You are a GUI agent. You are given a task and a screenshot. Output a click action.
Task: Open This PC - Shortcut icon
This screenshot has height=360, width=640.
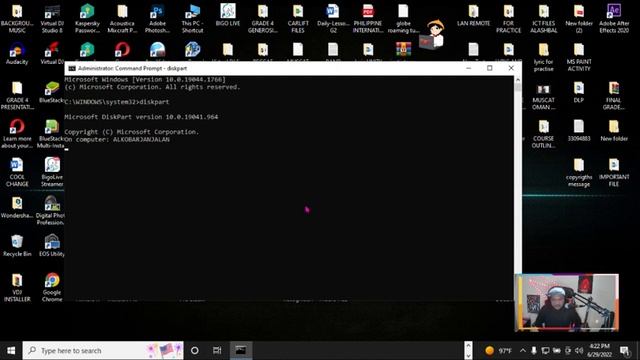192,18
